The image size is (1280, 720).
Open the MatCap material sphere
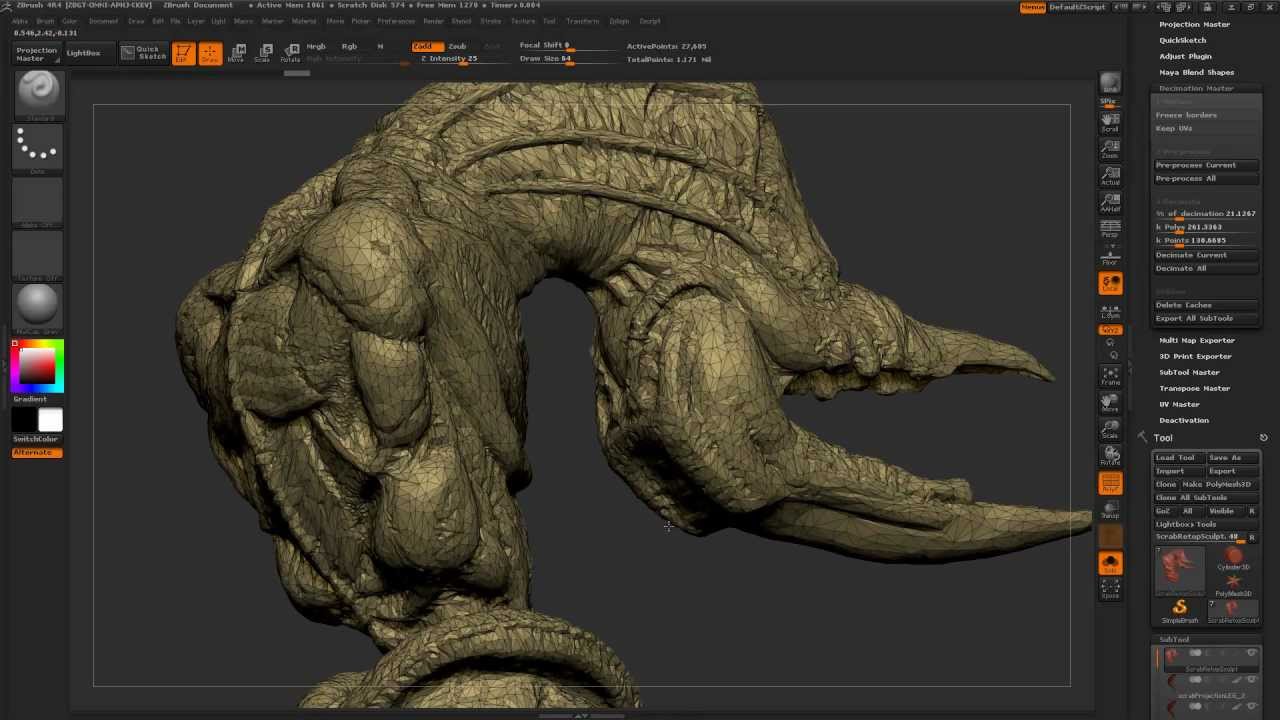(38, 309)
